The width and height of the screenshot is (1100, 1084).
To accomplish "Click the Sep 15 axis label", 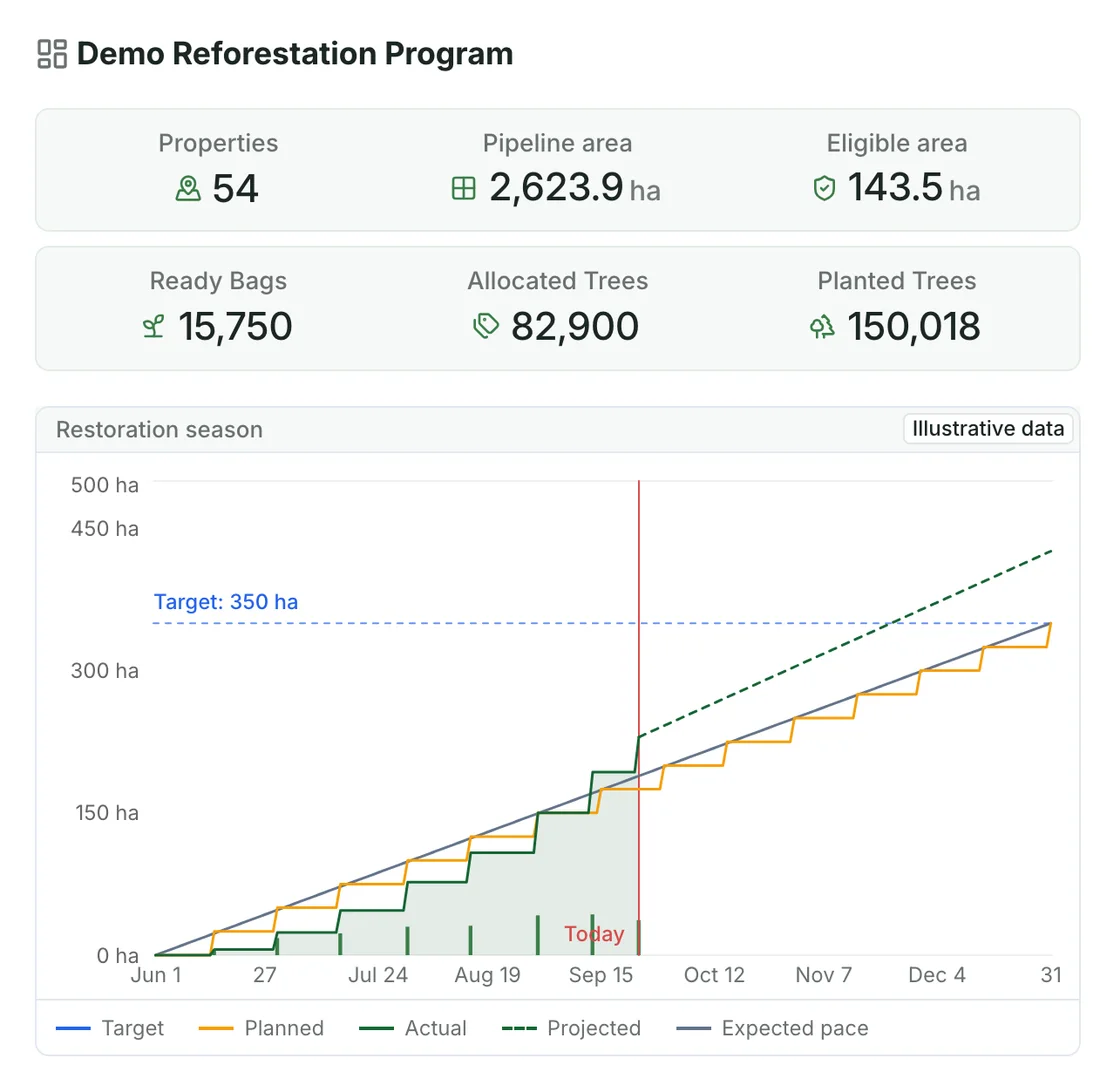I will tap(601, 975).
